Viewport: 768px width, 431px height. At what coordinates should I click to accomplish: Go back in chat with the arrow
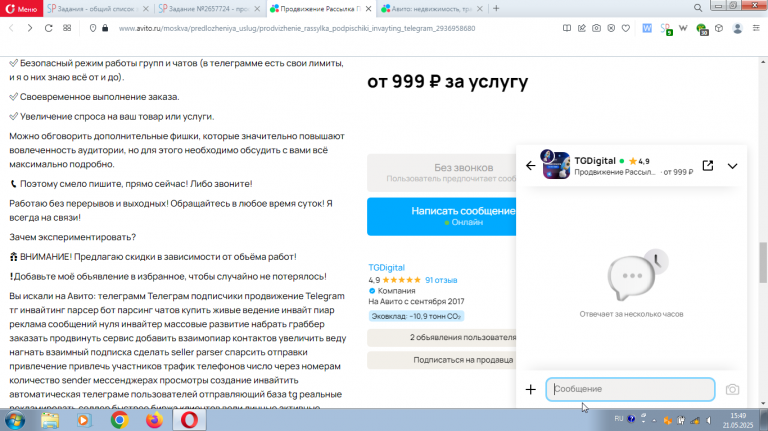530,166
